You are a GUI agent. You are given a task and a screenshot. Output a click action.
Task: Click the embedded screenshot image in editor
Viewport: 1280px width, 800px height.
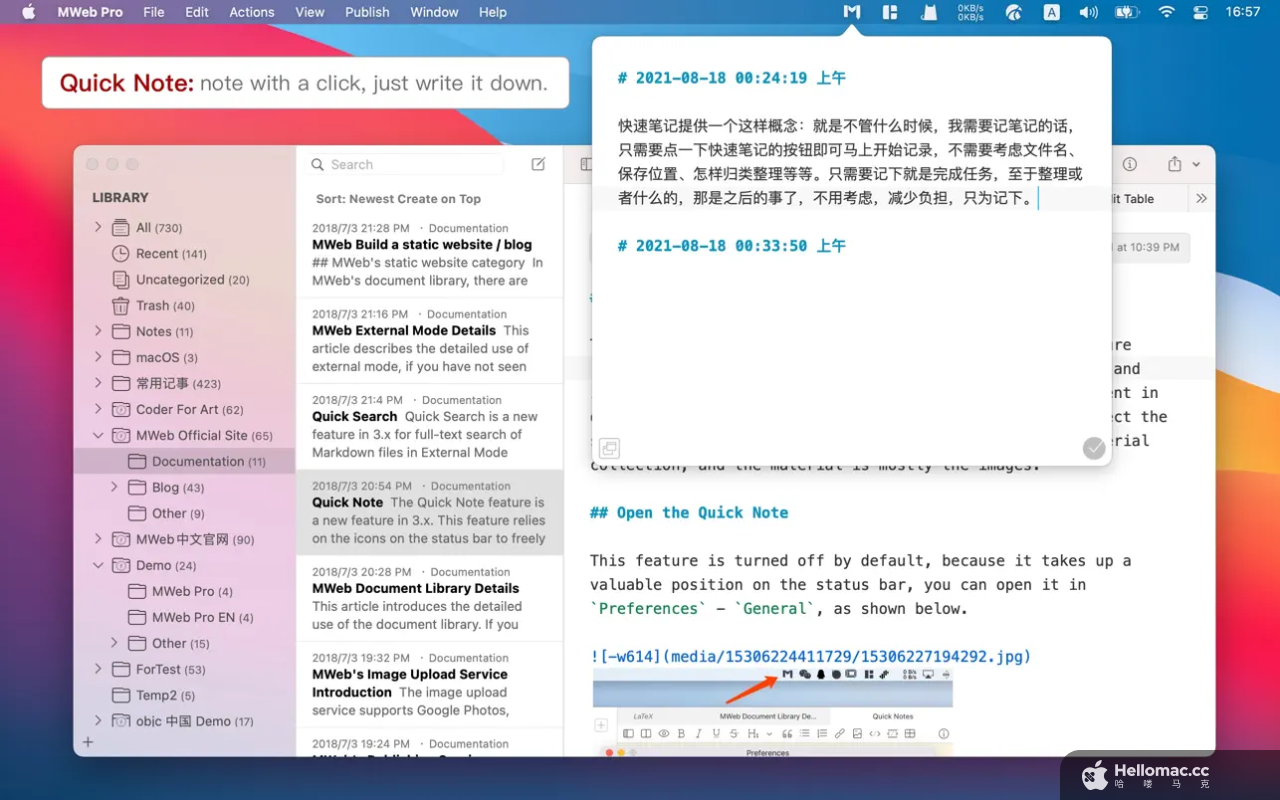[772, 713]
